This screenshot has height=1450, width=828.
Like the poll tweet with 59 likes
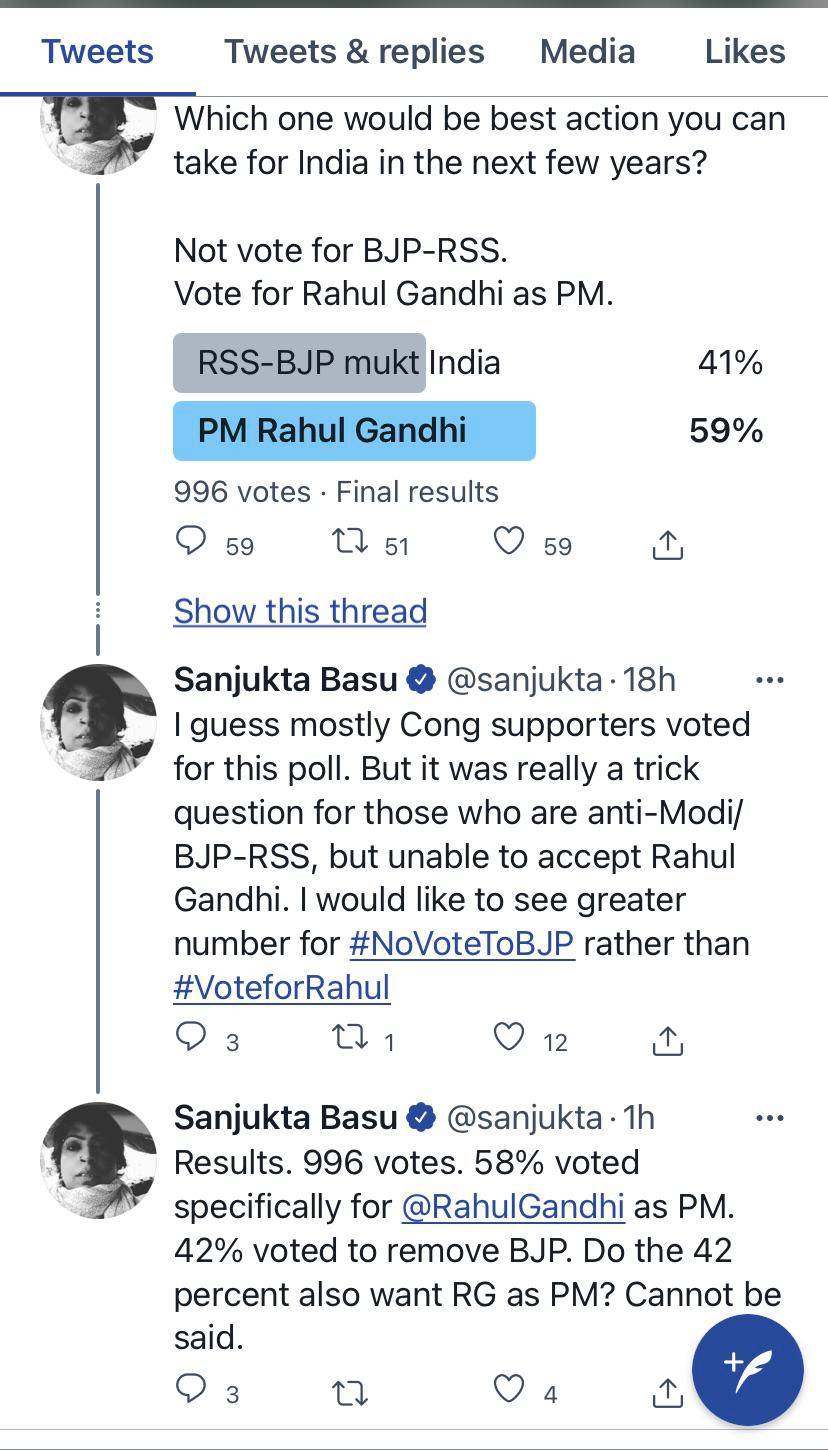[509, 542]
